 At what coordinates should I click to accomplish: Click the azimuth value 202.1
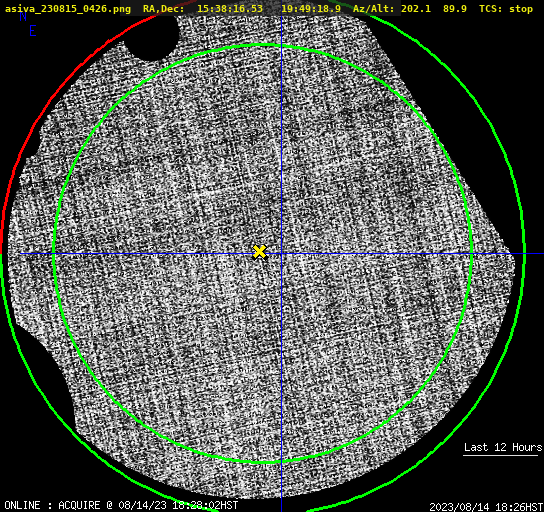point(416,9)
